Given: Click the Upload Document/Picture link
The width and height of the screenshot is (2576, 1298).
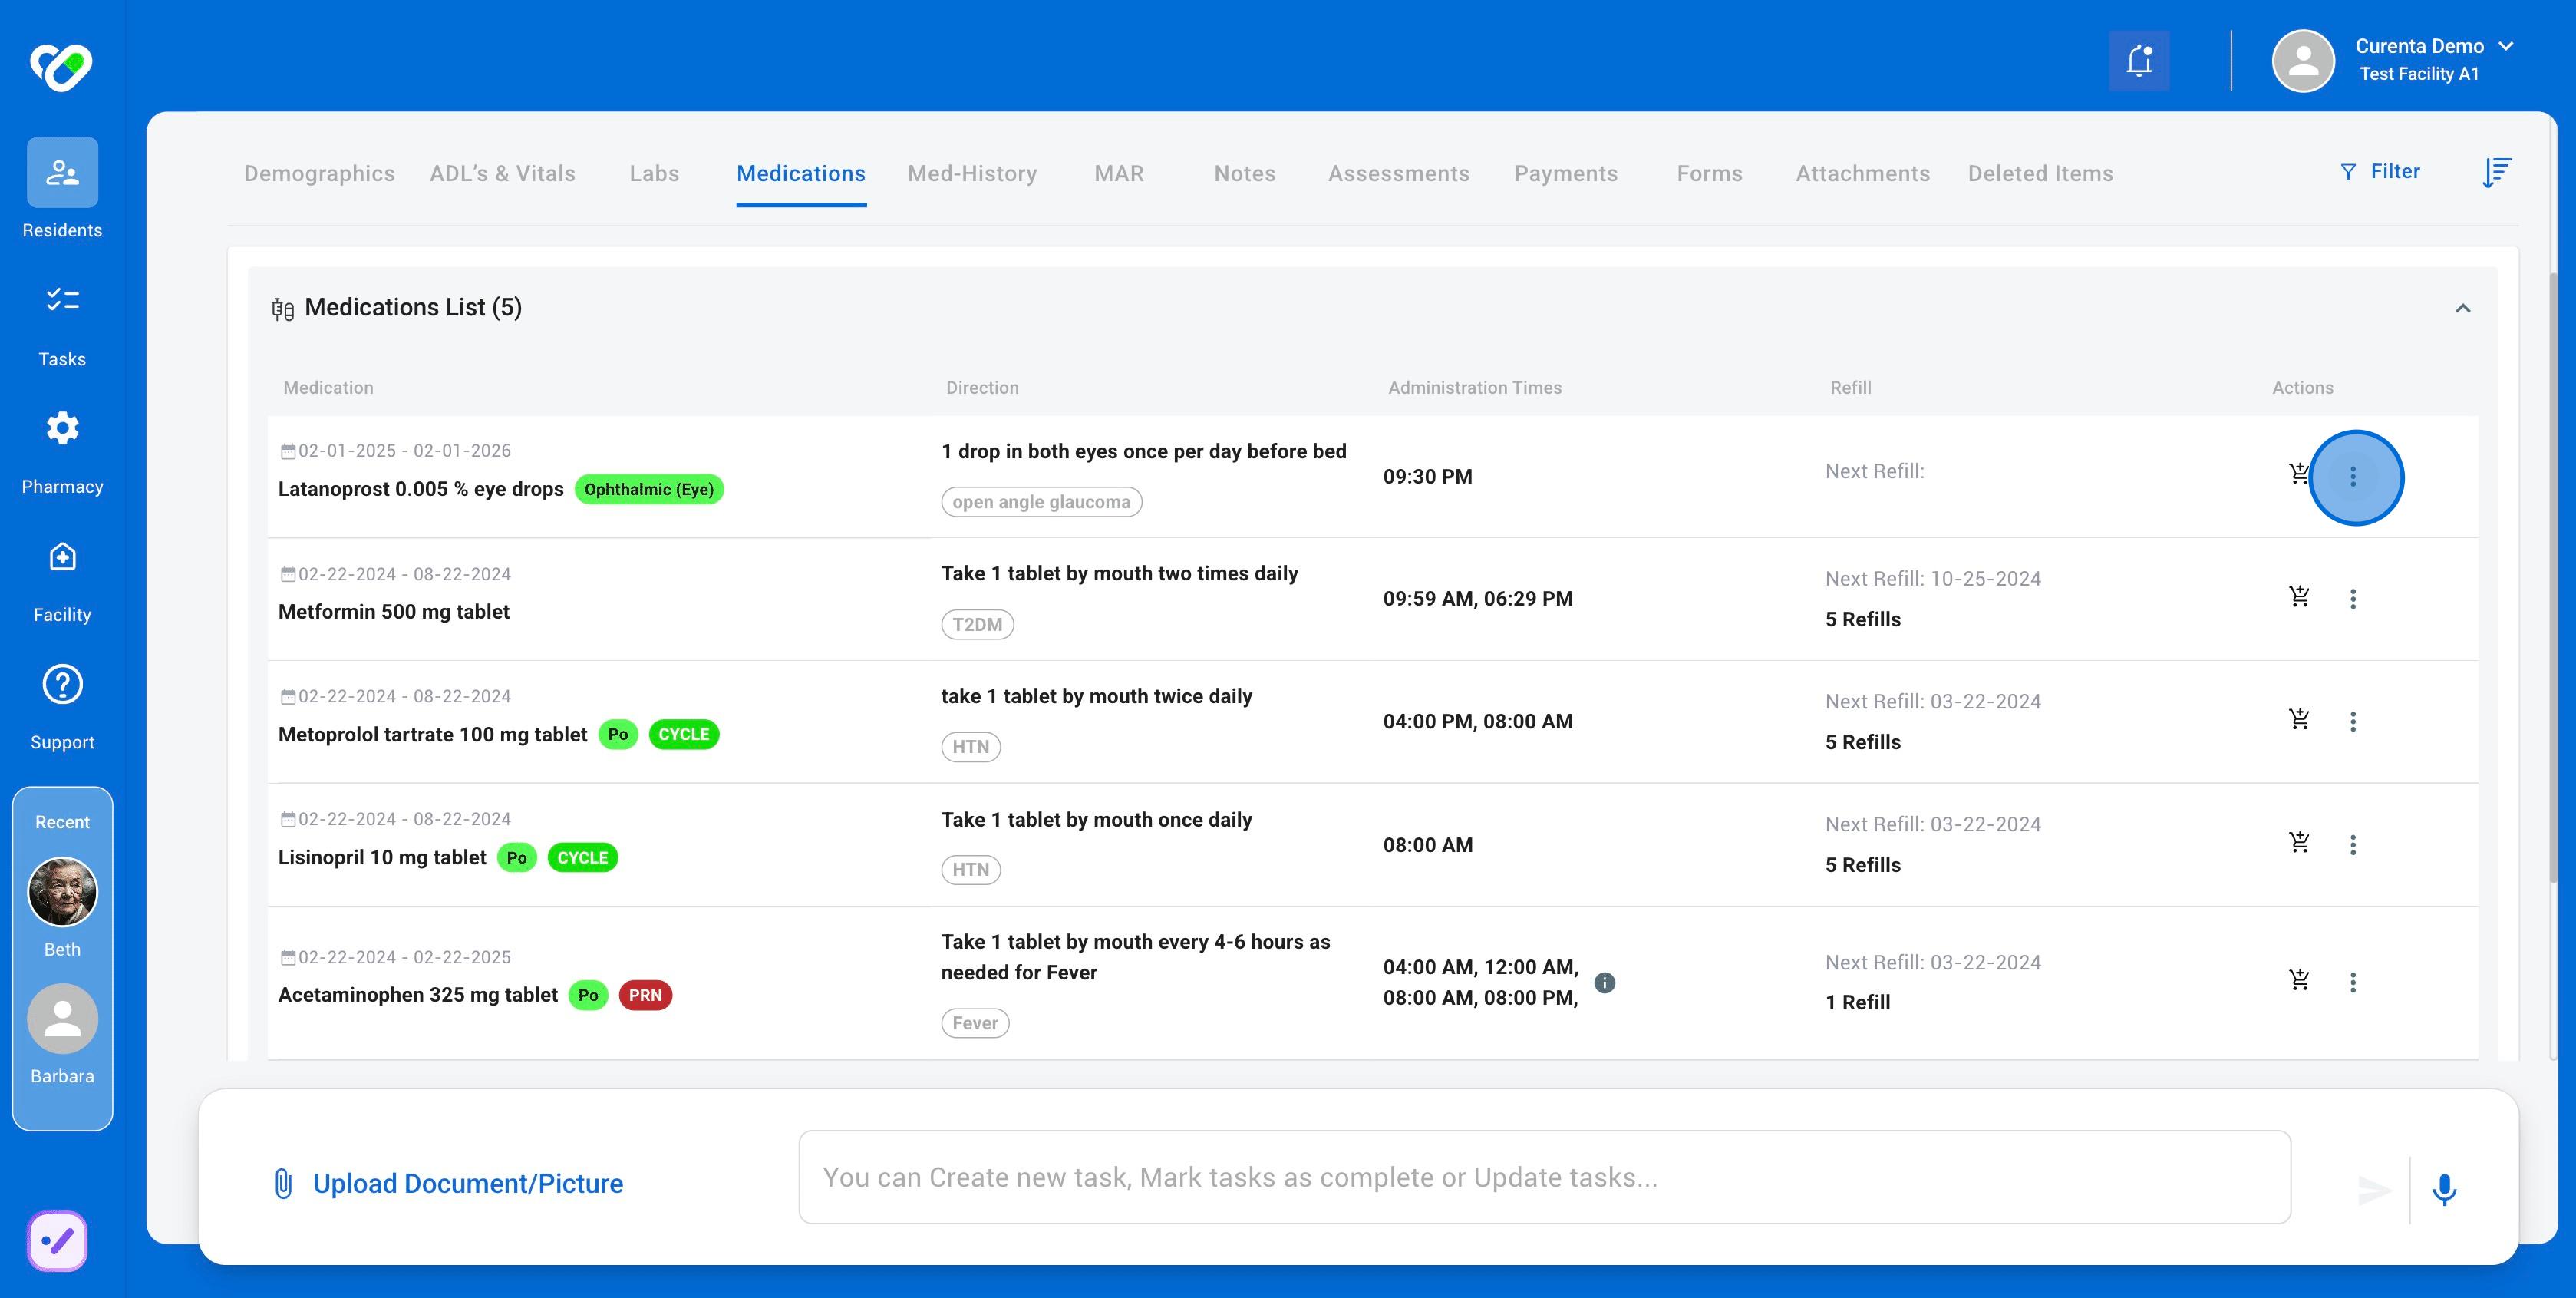Looking at the screenshot, I should [467, 1184].
